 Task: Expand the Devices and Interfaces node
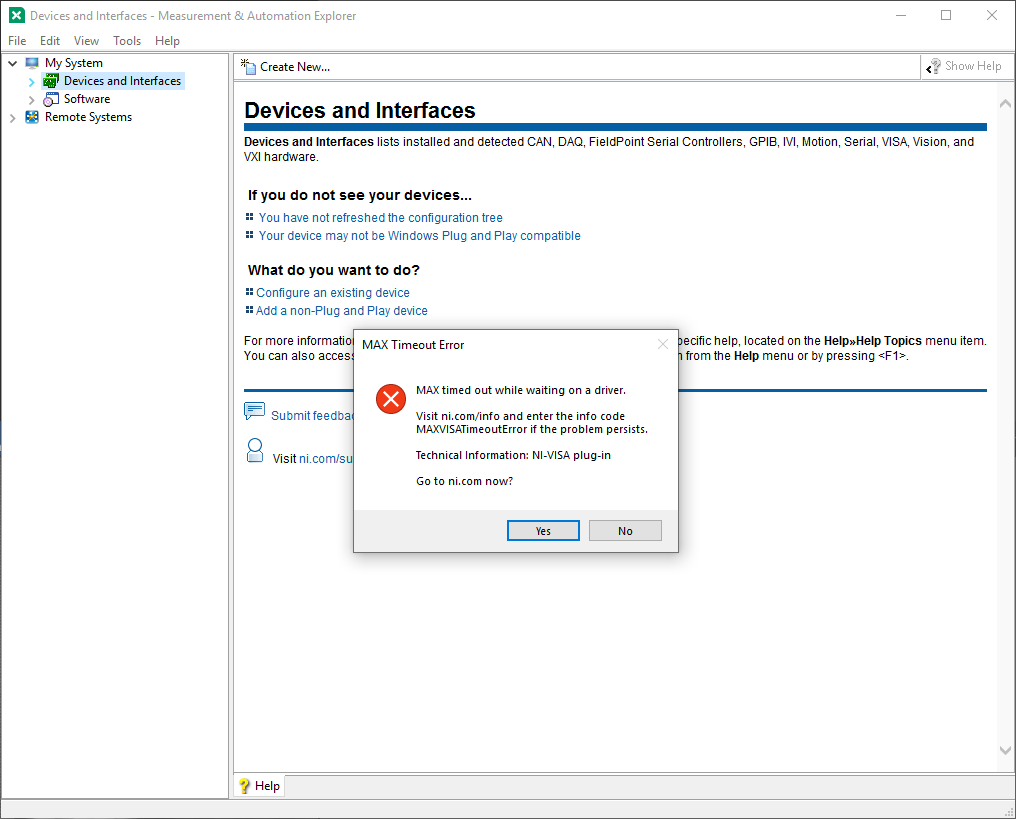[x=31, y=81]
